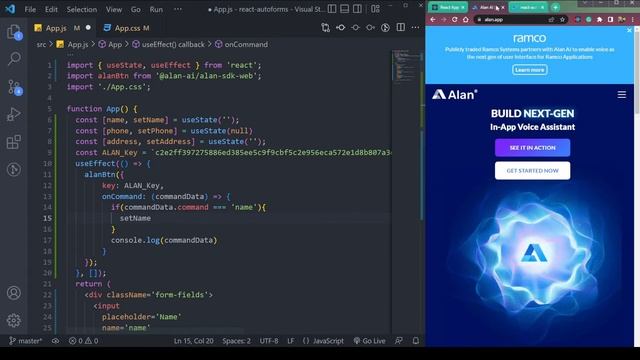The image size is (640, 360).
Task: Open the Manage gear in the activity bar
Action: [14, 320]
